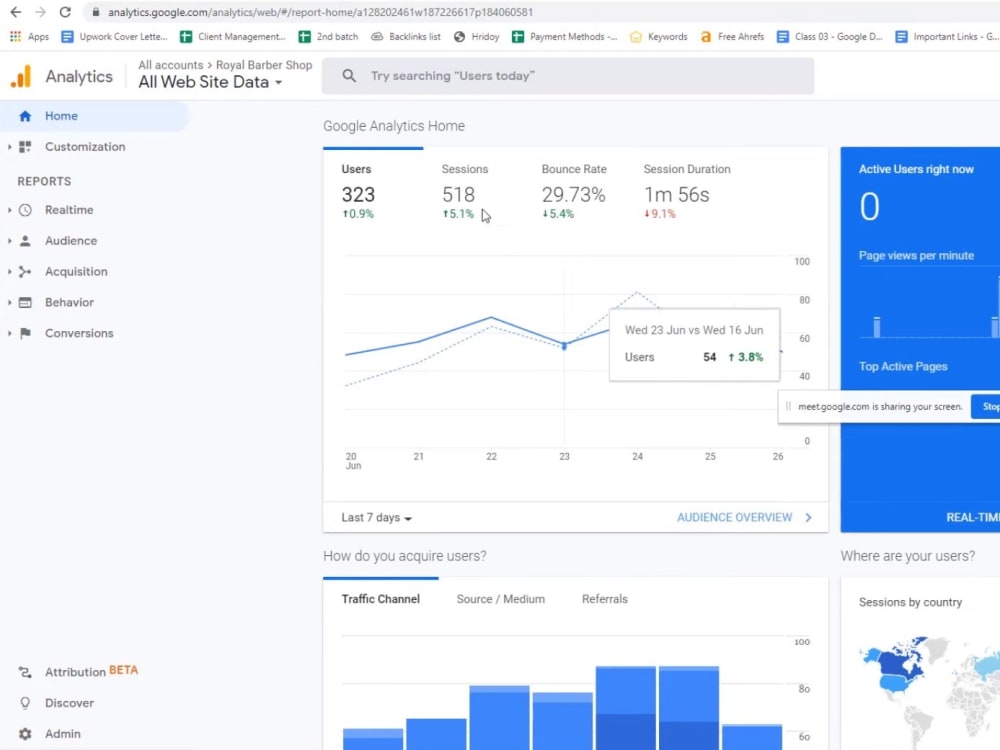Click Stop sharing in the meet.google.com bar
Viewport: 1000px width, 750px height.
(x=986, y=407)
